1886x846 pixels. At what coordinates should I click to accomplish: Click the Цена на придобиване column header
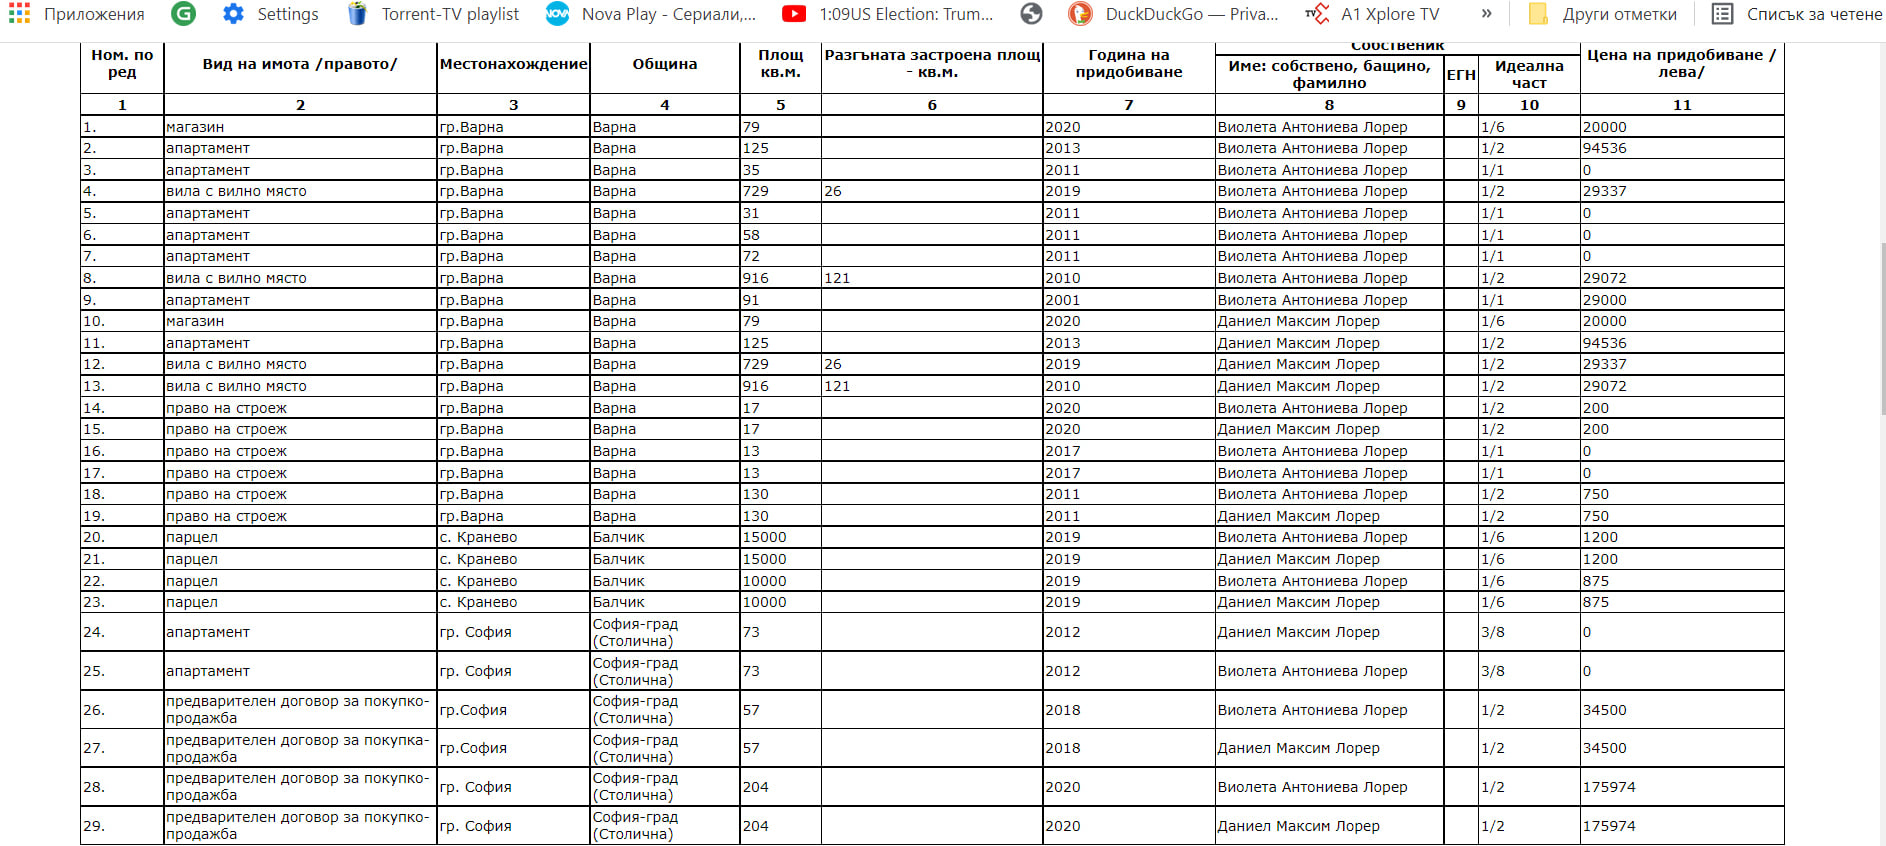[x=1681, y=64]
